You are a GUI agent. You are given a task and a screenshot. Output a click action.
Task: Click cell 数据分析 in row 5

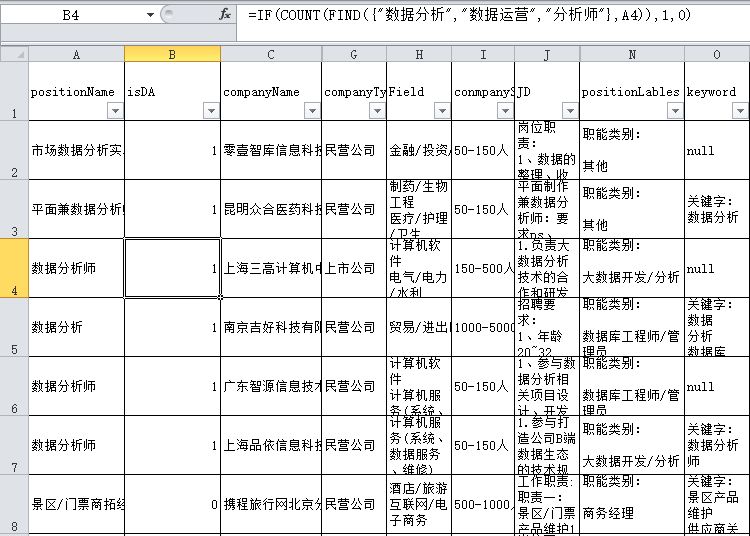[77, 327]
